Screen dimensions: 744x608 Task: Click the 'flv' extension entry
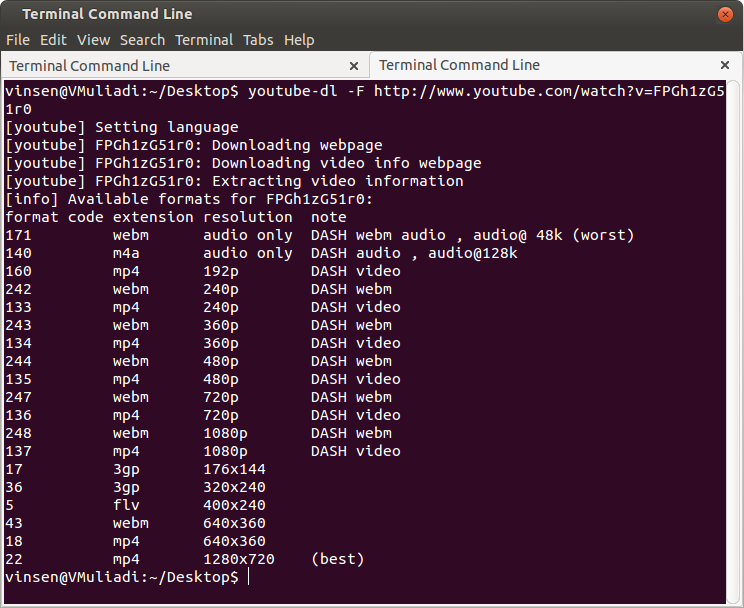click(x=126, y=506)
